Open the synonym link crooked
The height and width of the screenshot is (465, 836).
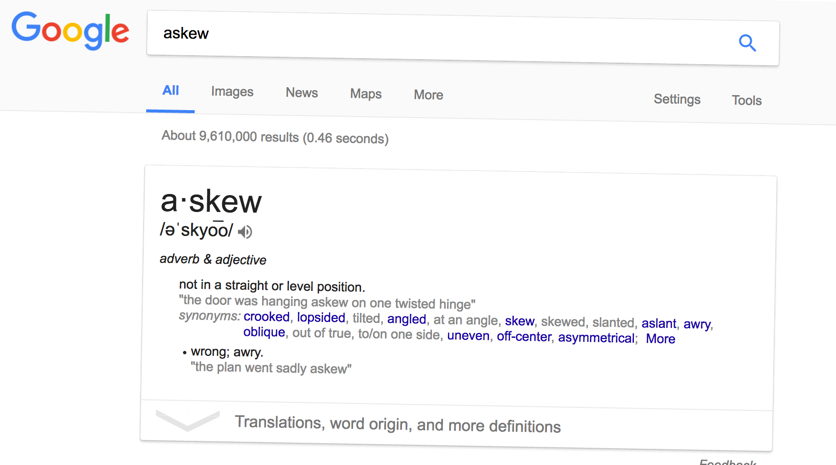pos(267,317)
